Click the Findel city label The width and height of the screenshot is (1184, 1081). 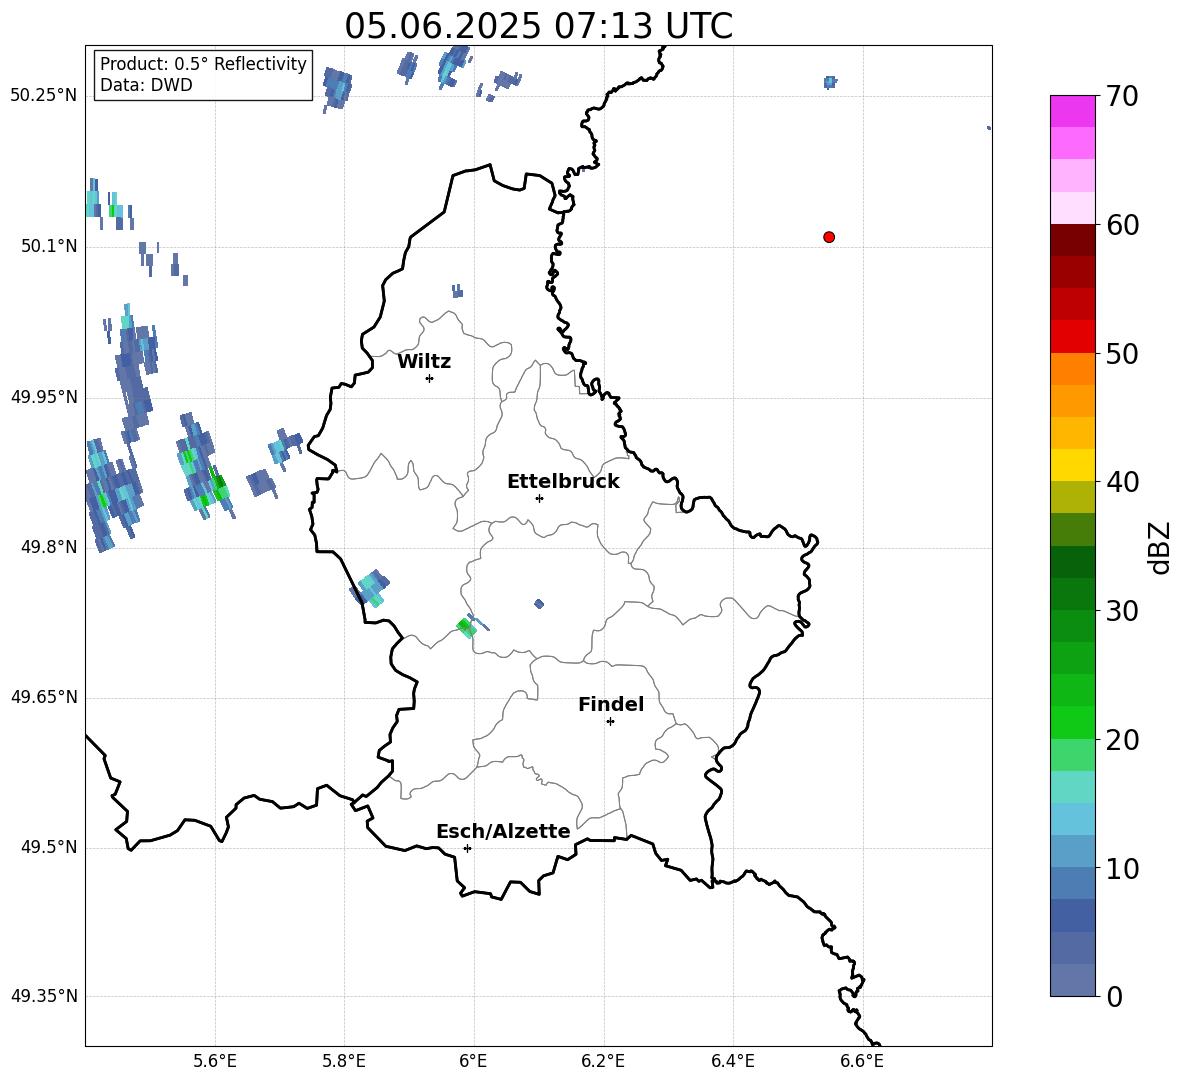611,704
